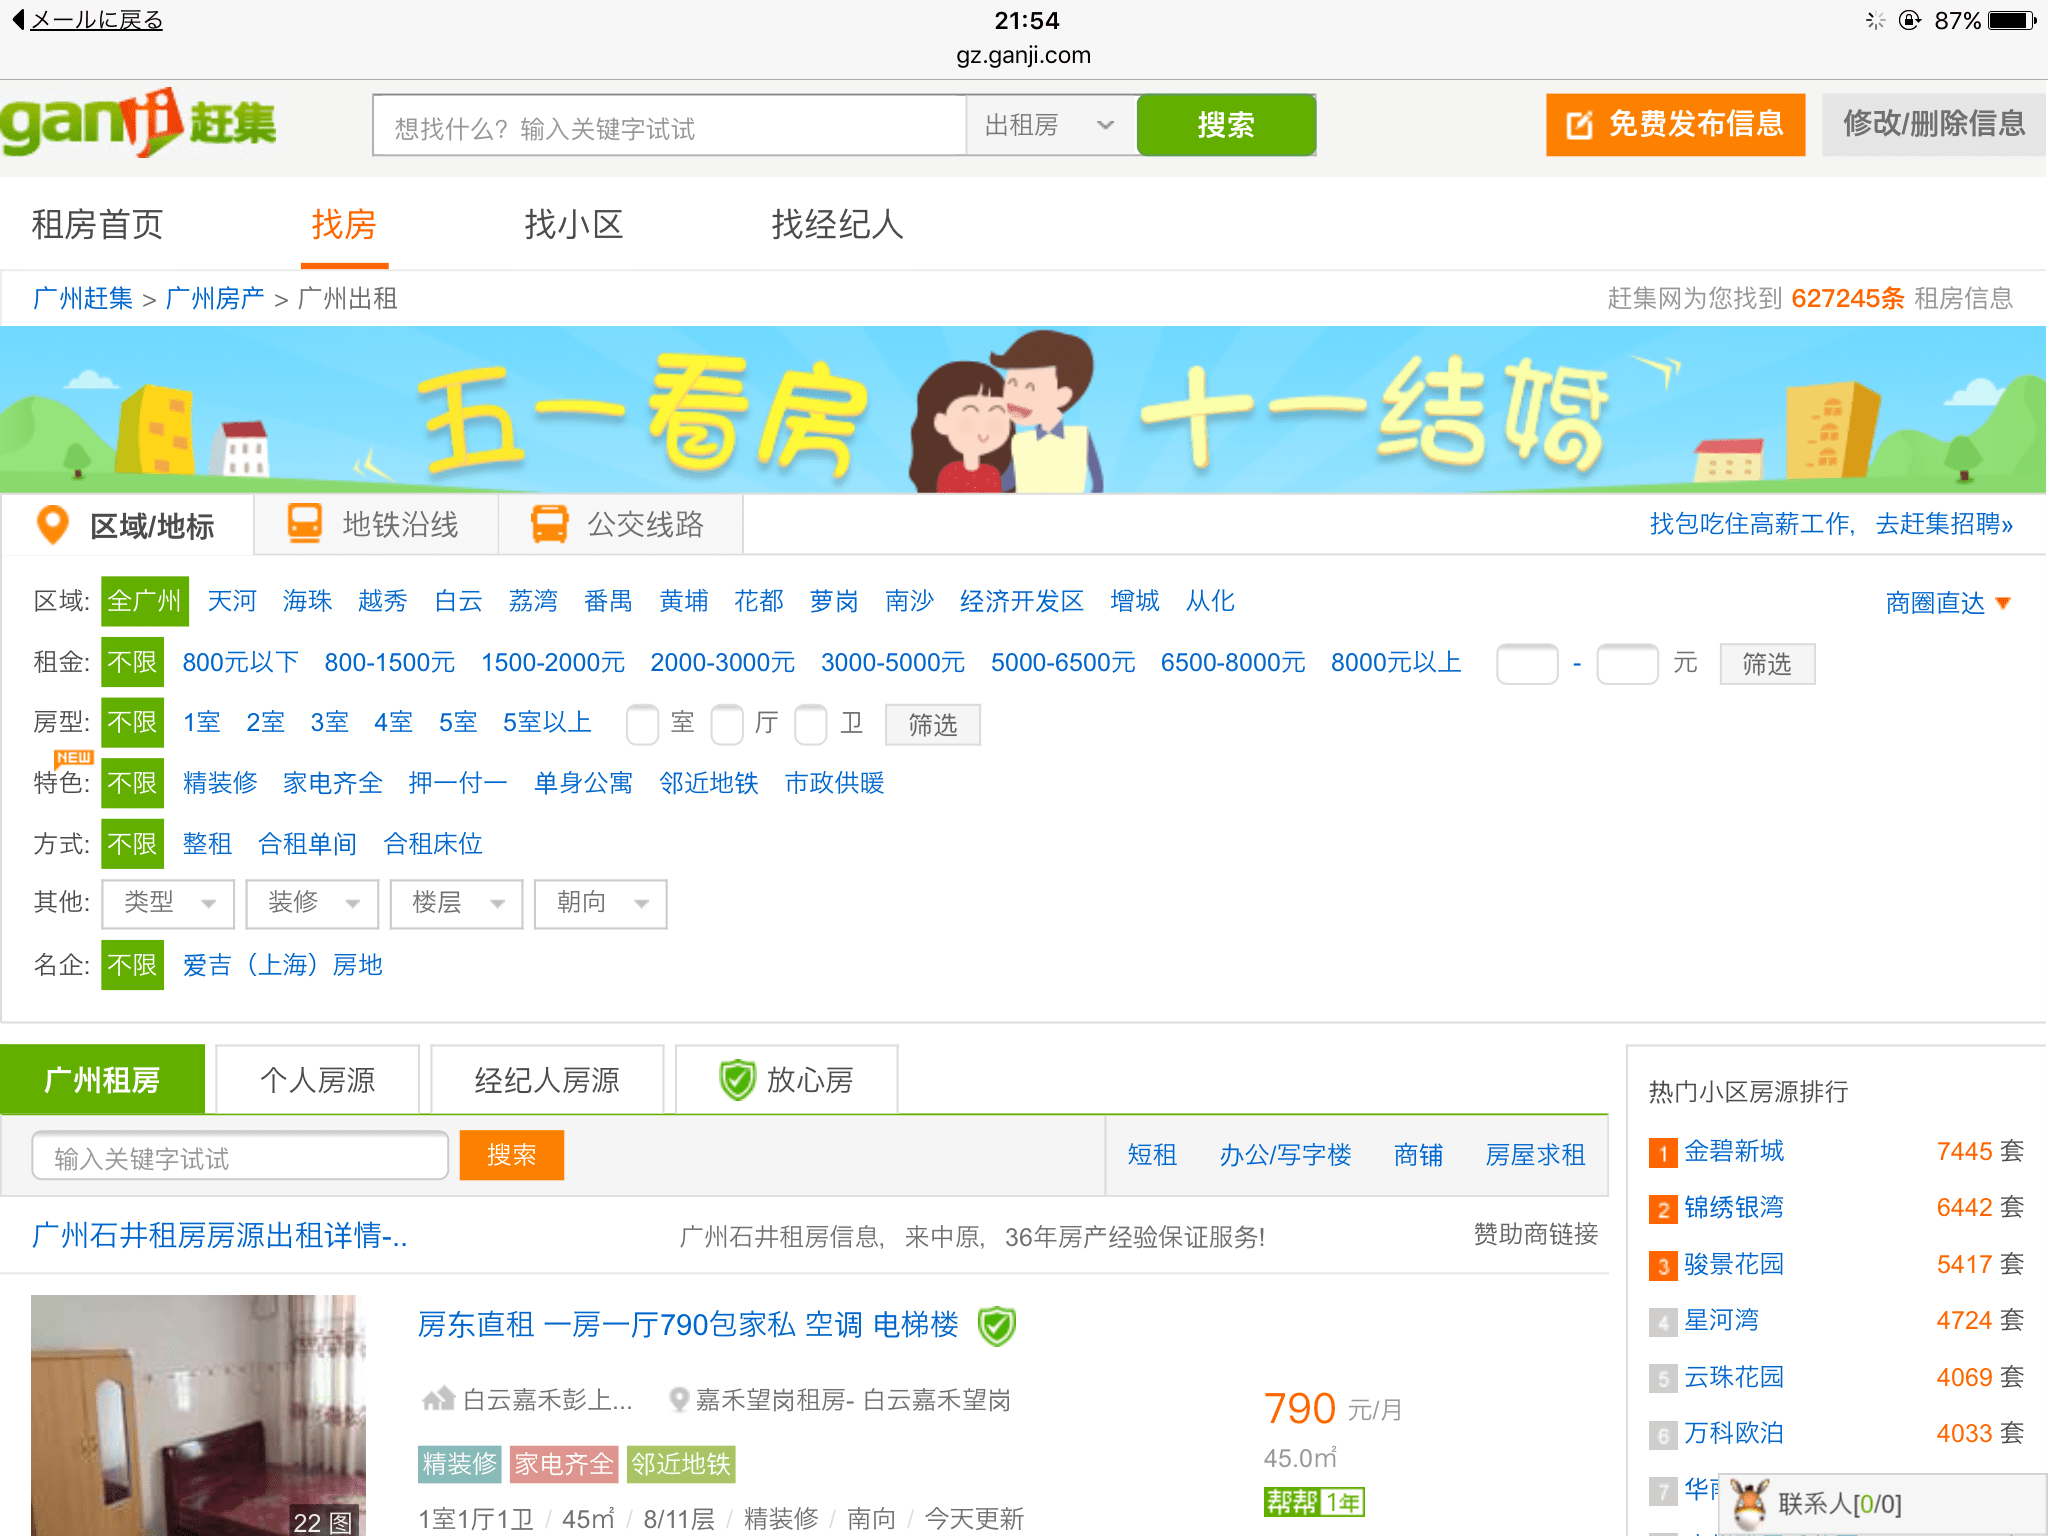Open the 出租房 category dropdown

pyautogui.click(x=1050, y=125)
